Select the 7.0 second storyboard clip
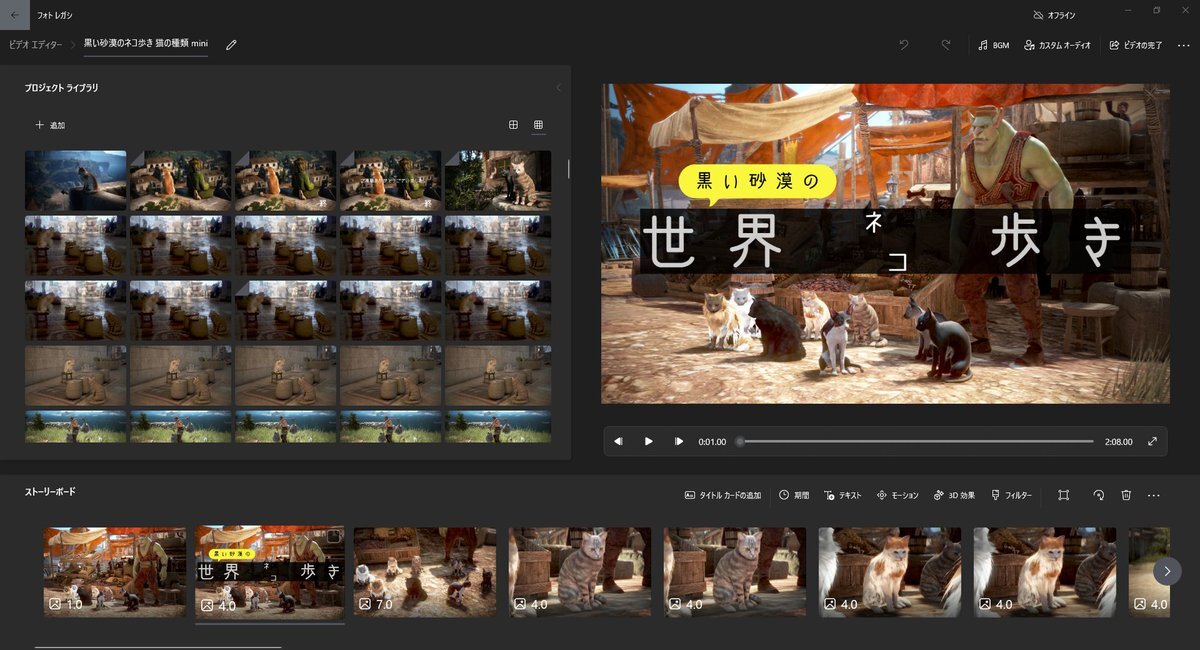The height and width of the screenshot is (650, 1200). (425, 572)
